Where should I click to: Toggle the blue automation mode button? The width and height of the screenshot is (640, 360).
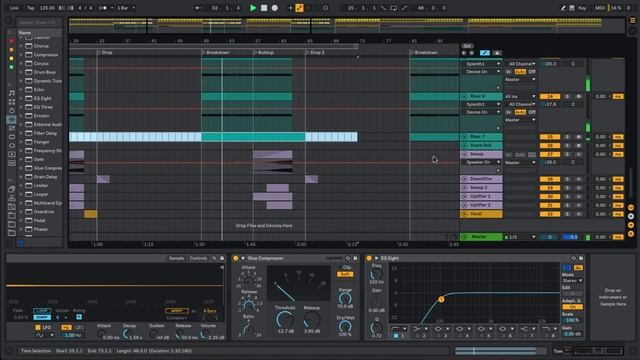(x=484, y=53)
